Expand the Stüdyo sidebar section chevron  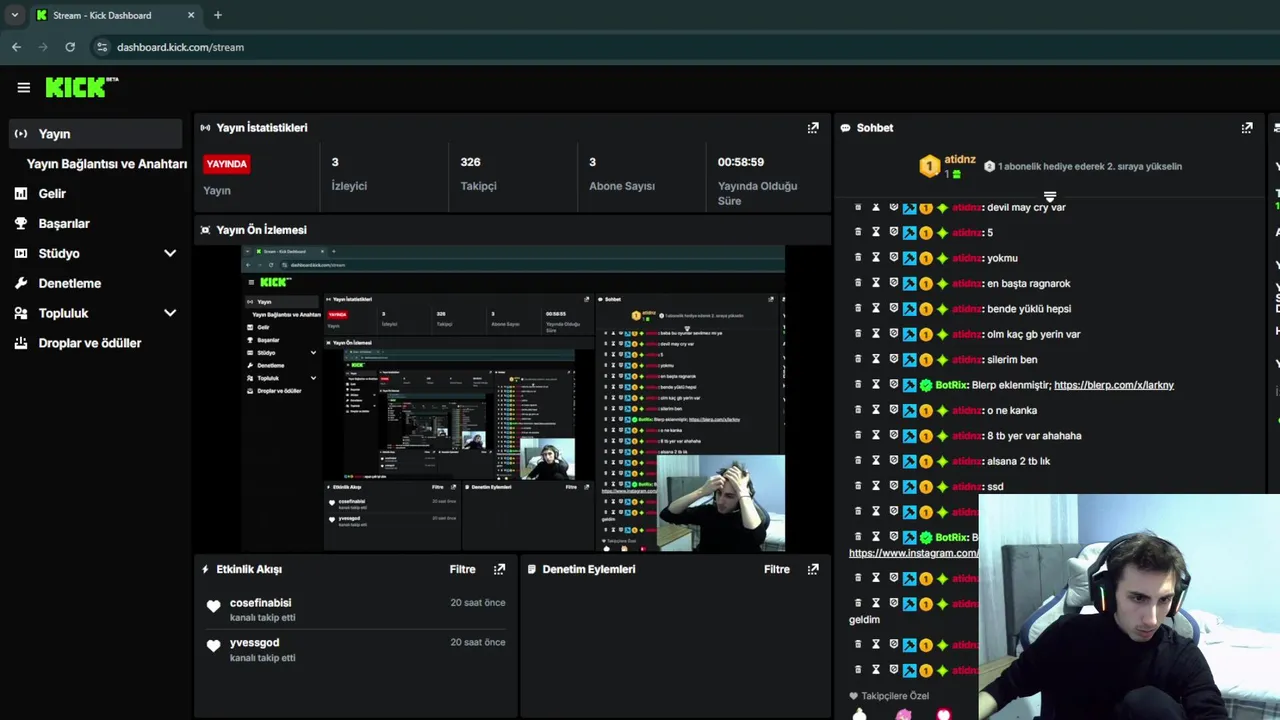coord(170,253)
